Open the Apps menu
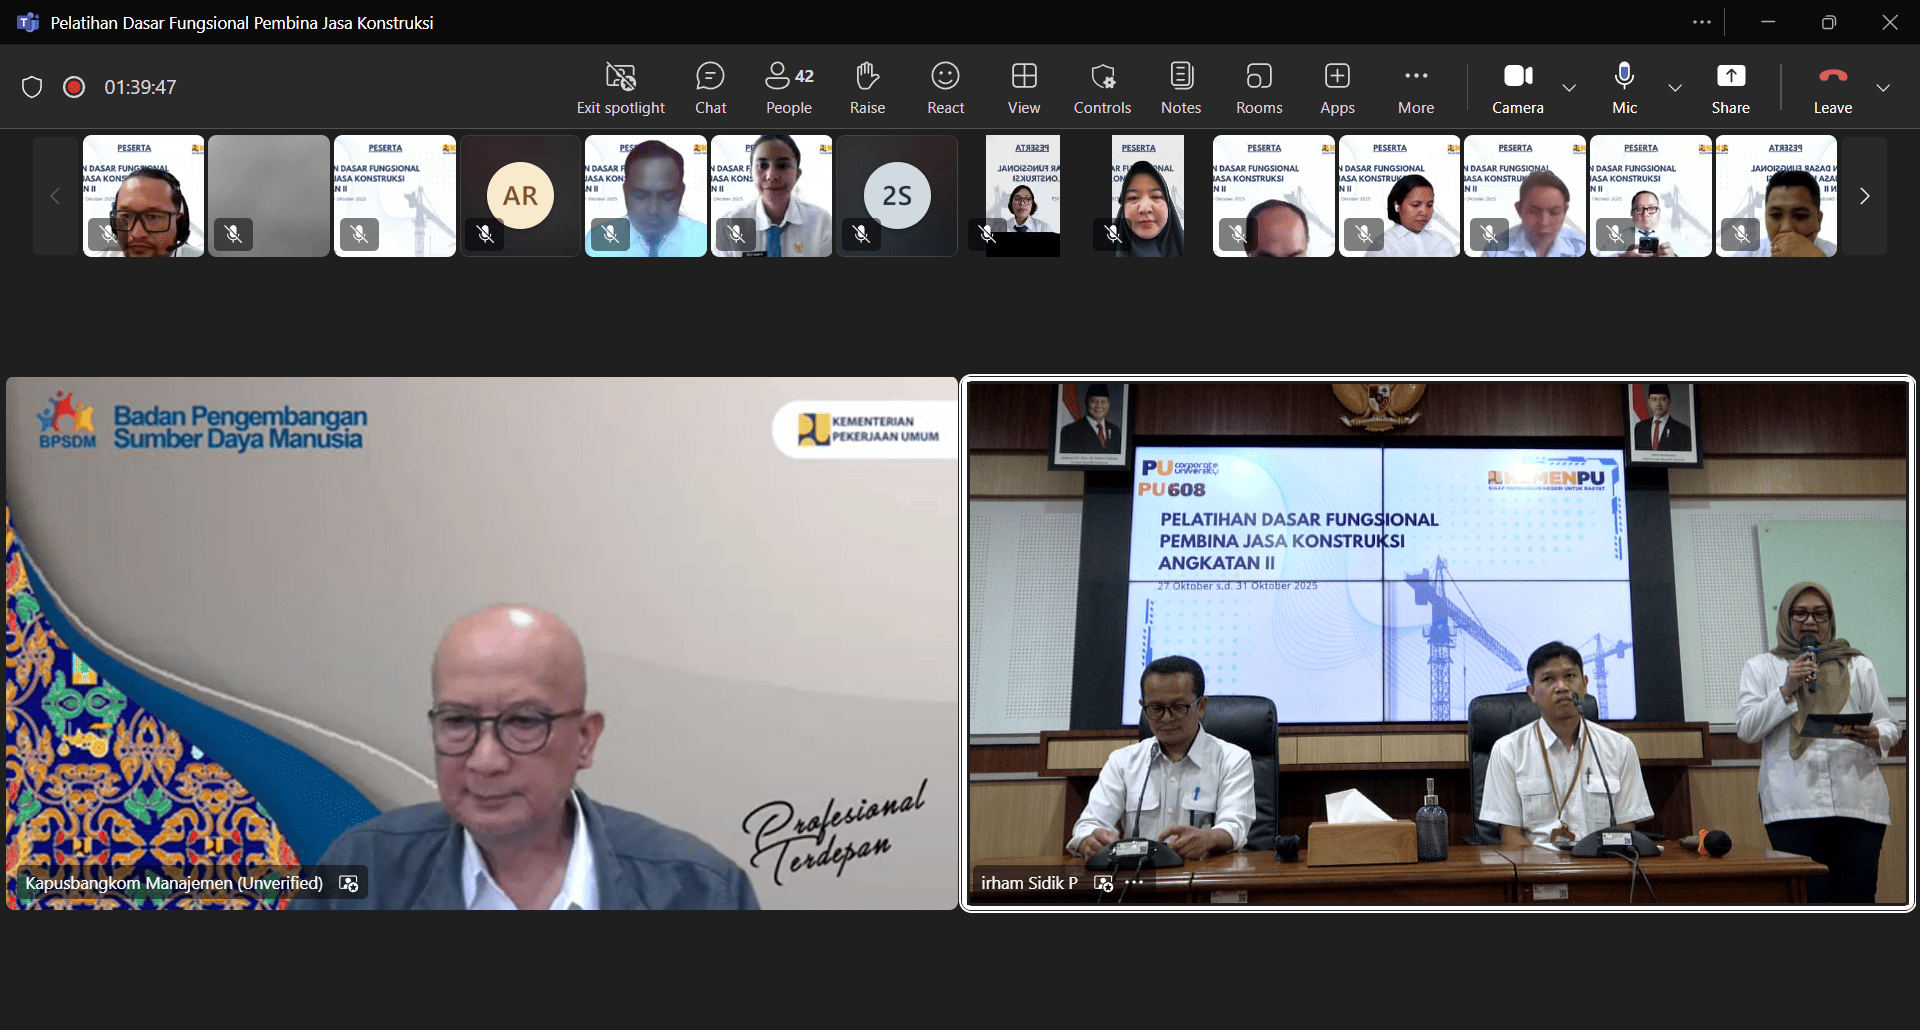This screenshot has height=1030, width=1920. point(1337,88)
